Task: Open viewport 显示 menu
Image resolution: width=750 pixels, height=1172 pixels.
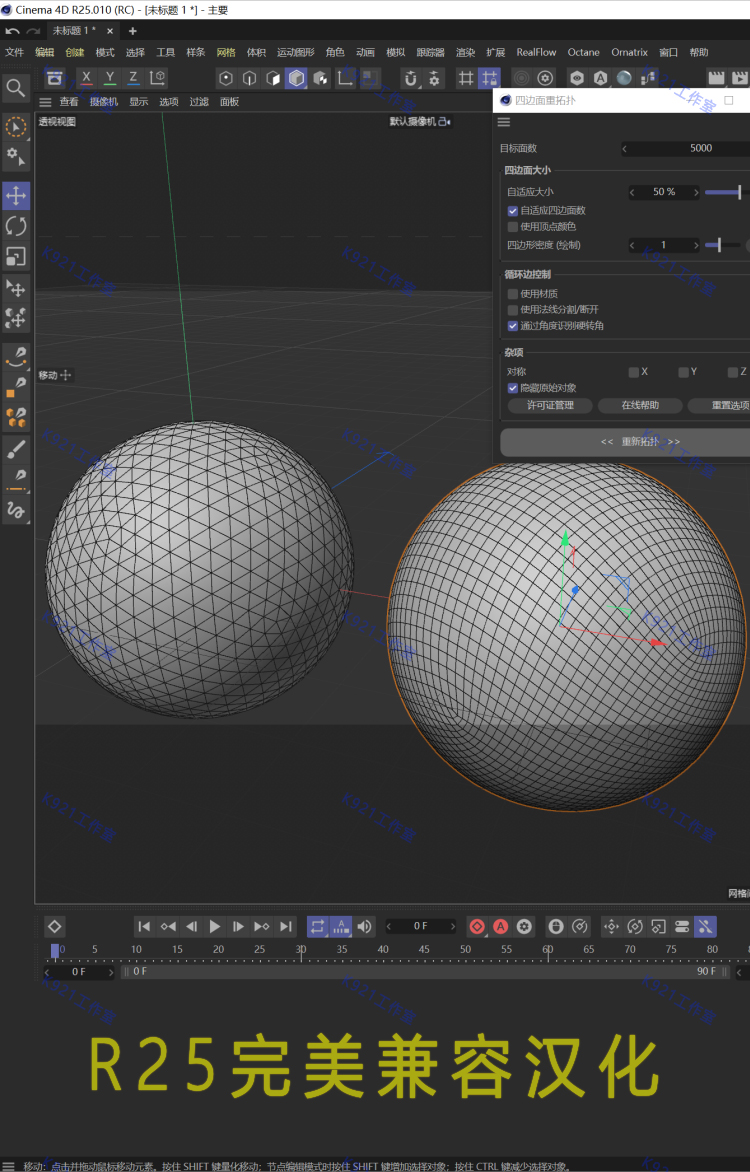Action: point(138,102)
